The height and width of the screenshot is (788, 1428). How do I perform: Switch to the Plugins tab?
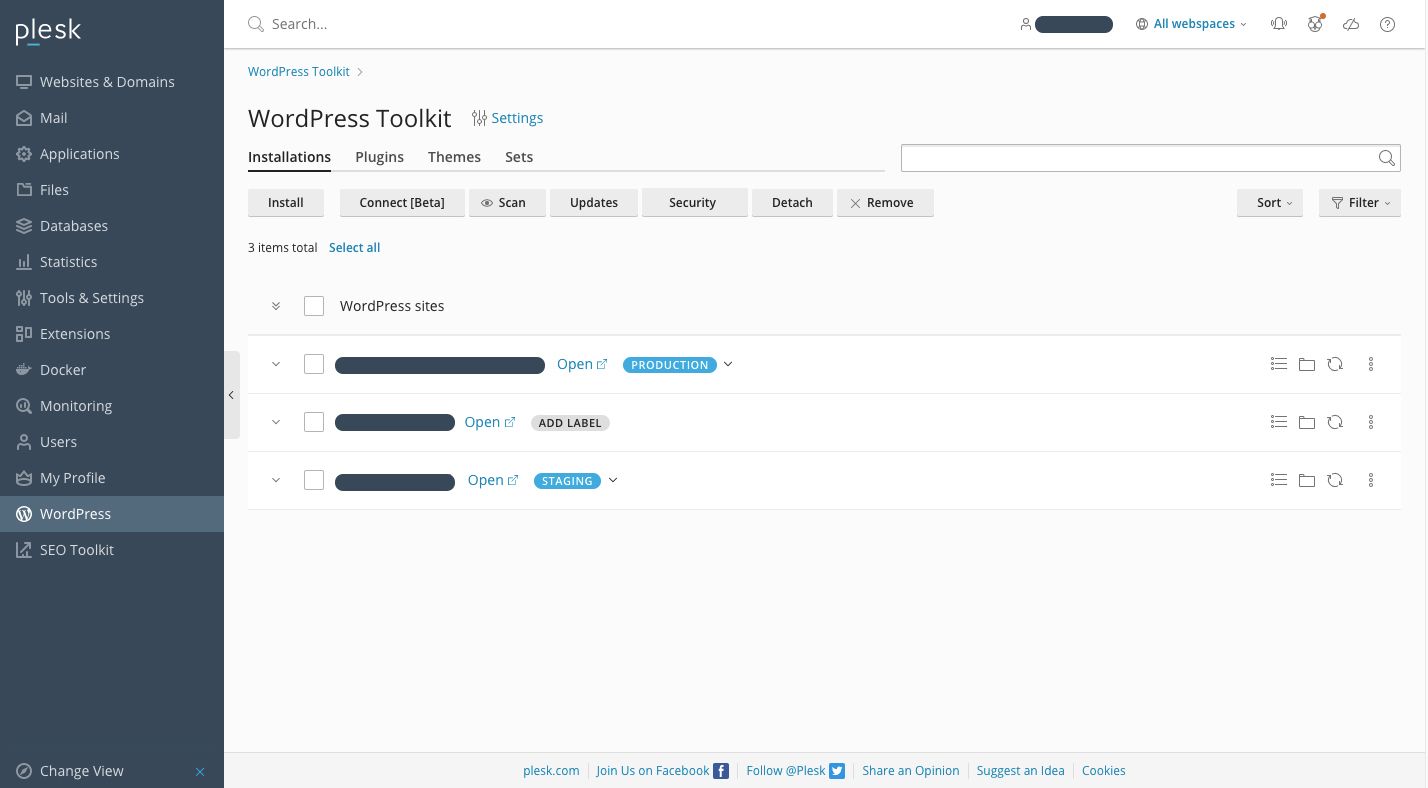(x=379, y=157)
